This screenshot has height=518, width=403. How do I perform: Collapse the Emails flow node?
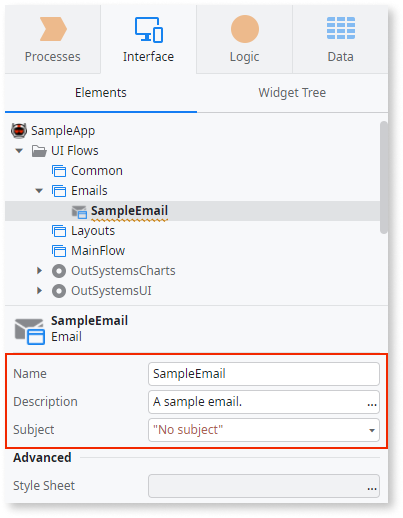[39, 191]
